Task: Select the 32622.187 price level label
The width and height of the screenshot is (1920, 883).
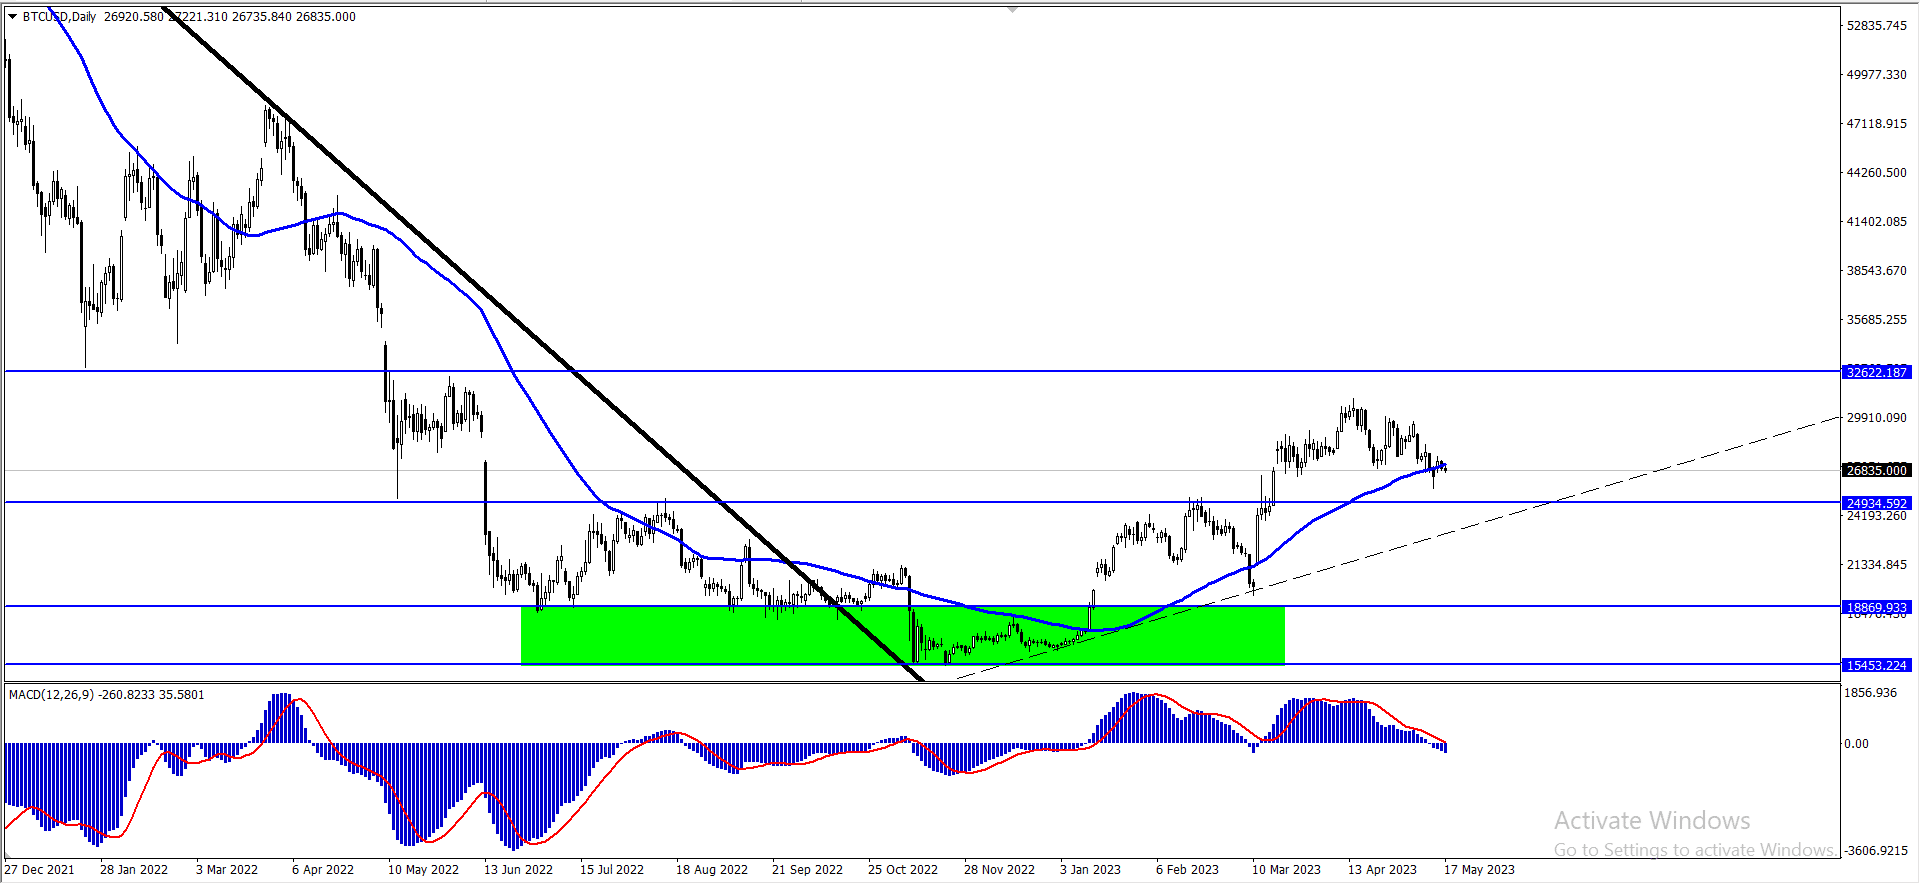Action: click(x=1877, y=372)
